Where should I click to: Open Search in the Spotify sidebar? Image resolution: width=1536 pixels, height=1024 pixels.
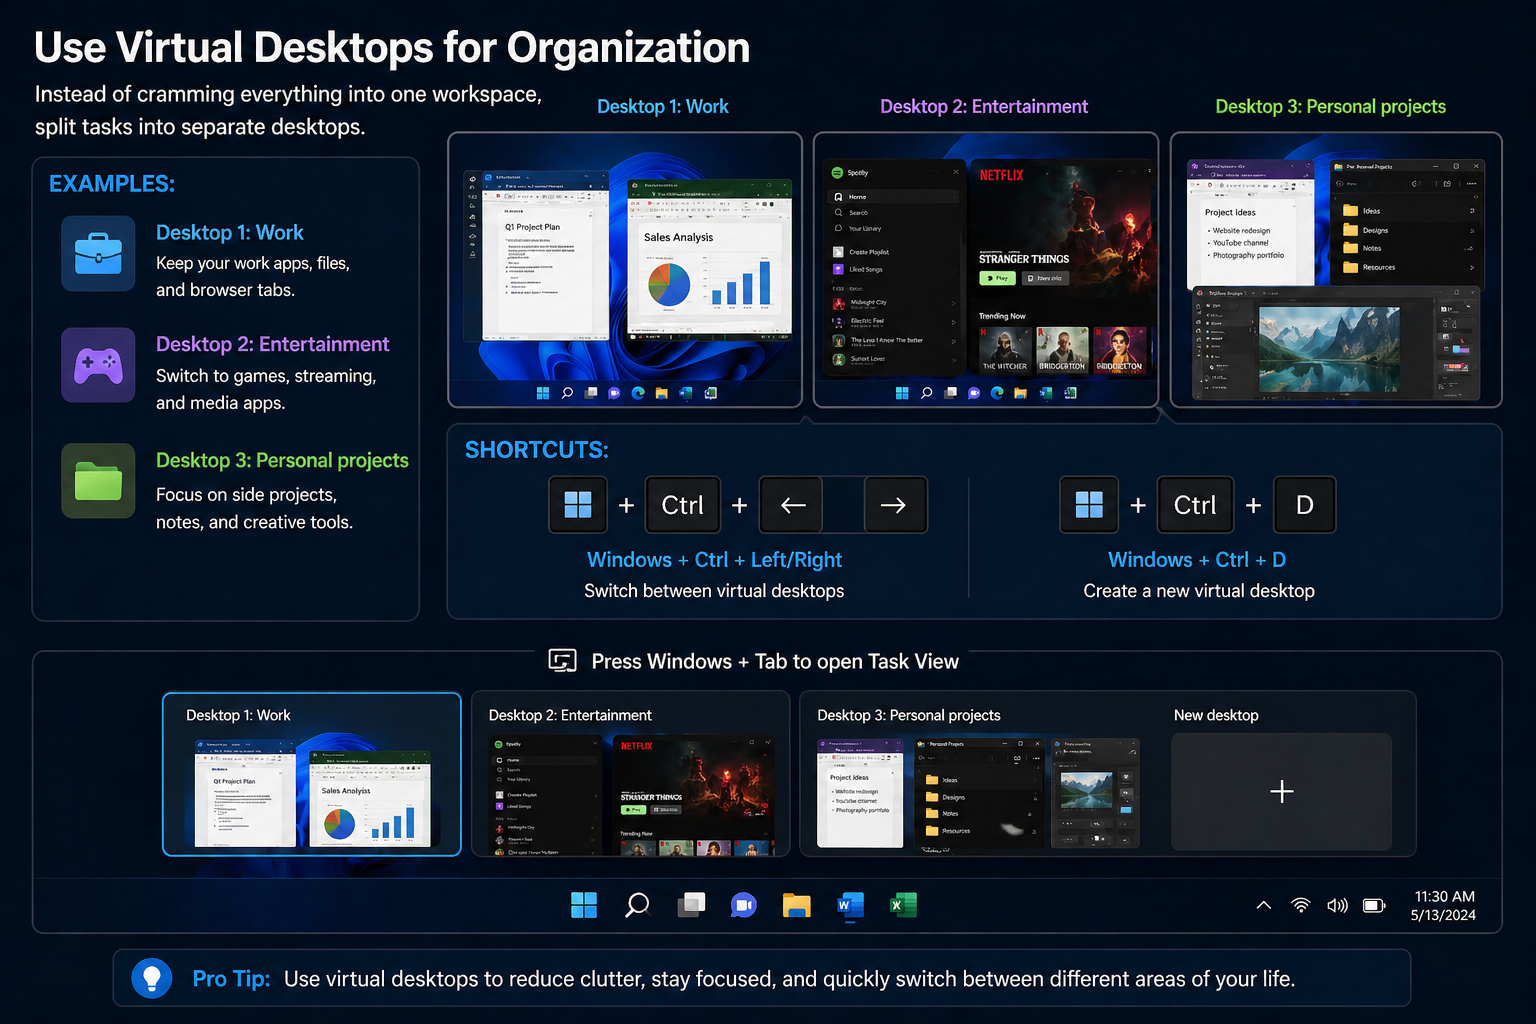click(x=891, y=213)
